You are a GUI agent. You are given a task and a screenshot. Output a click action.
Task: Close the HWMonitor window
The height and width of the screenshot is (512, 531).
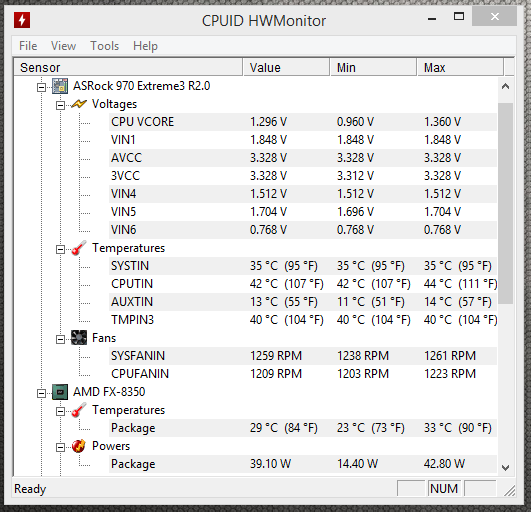coord(494,16)
